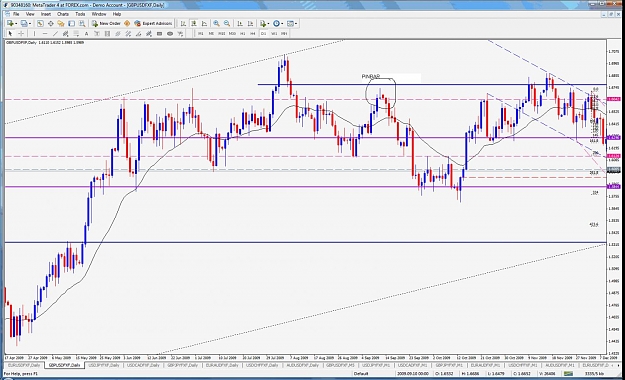Select the Crosshair tool
Viewport: 625px width, 380px height.
(21, 33)
